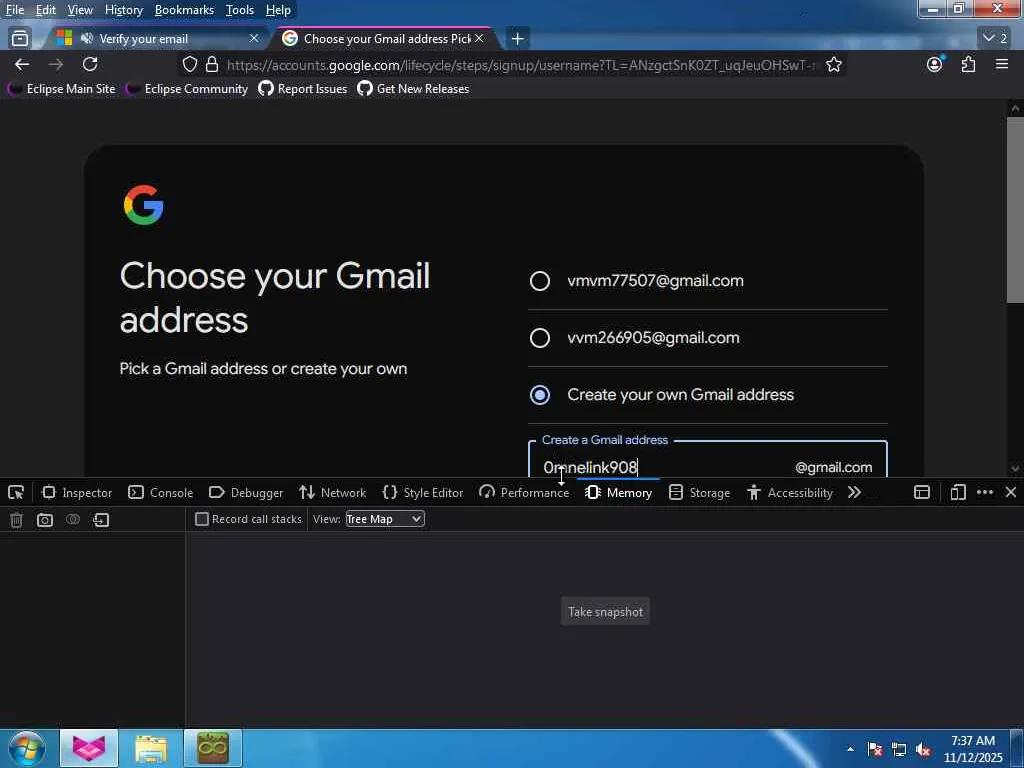Open the pink fox browser taskbar icon

tap(89, 748)
